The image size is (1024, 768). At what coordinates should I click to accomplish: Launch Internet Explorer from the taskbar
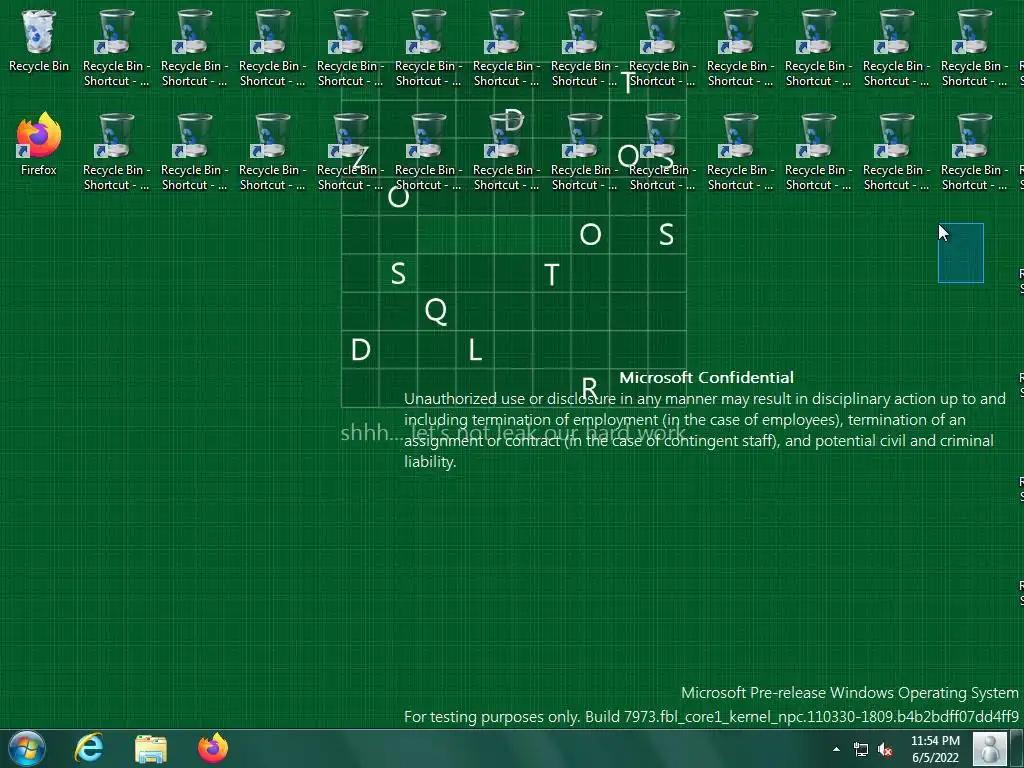88,748
